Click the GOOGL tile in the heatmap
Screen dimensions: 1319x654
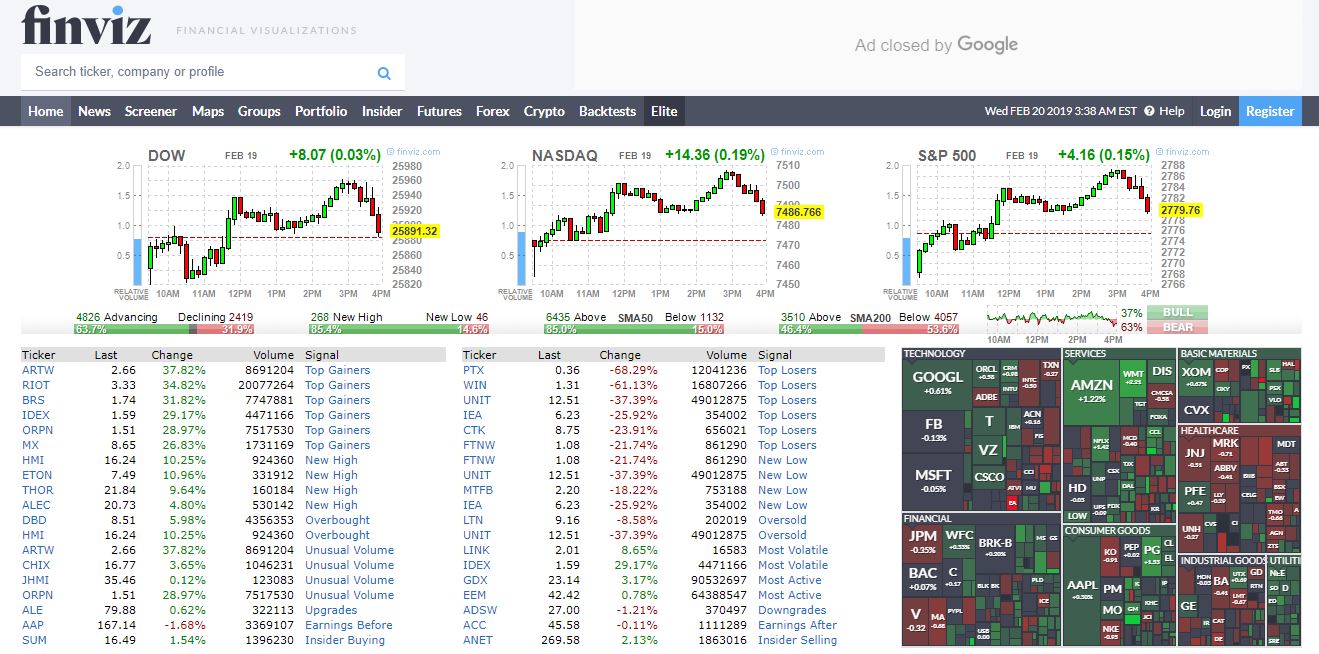coord(938,383)
